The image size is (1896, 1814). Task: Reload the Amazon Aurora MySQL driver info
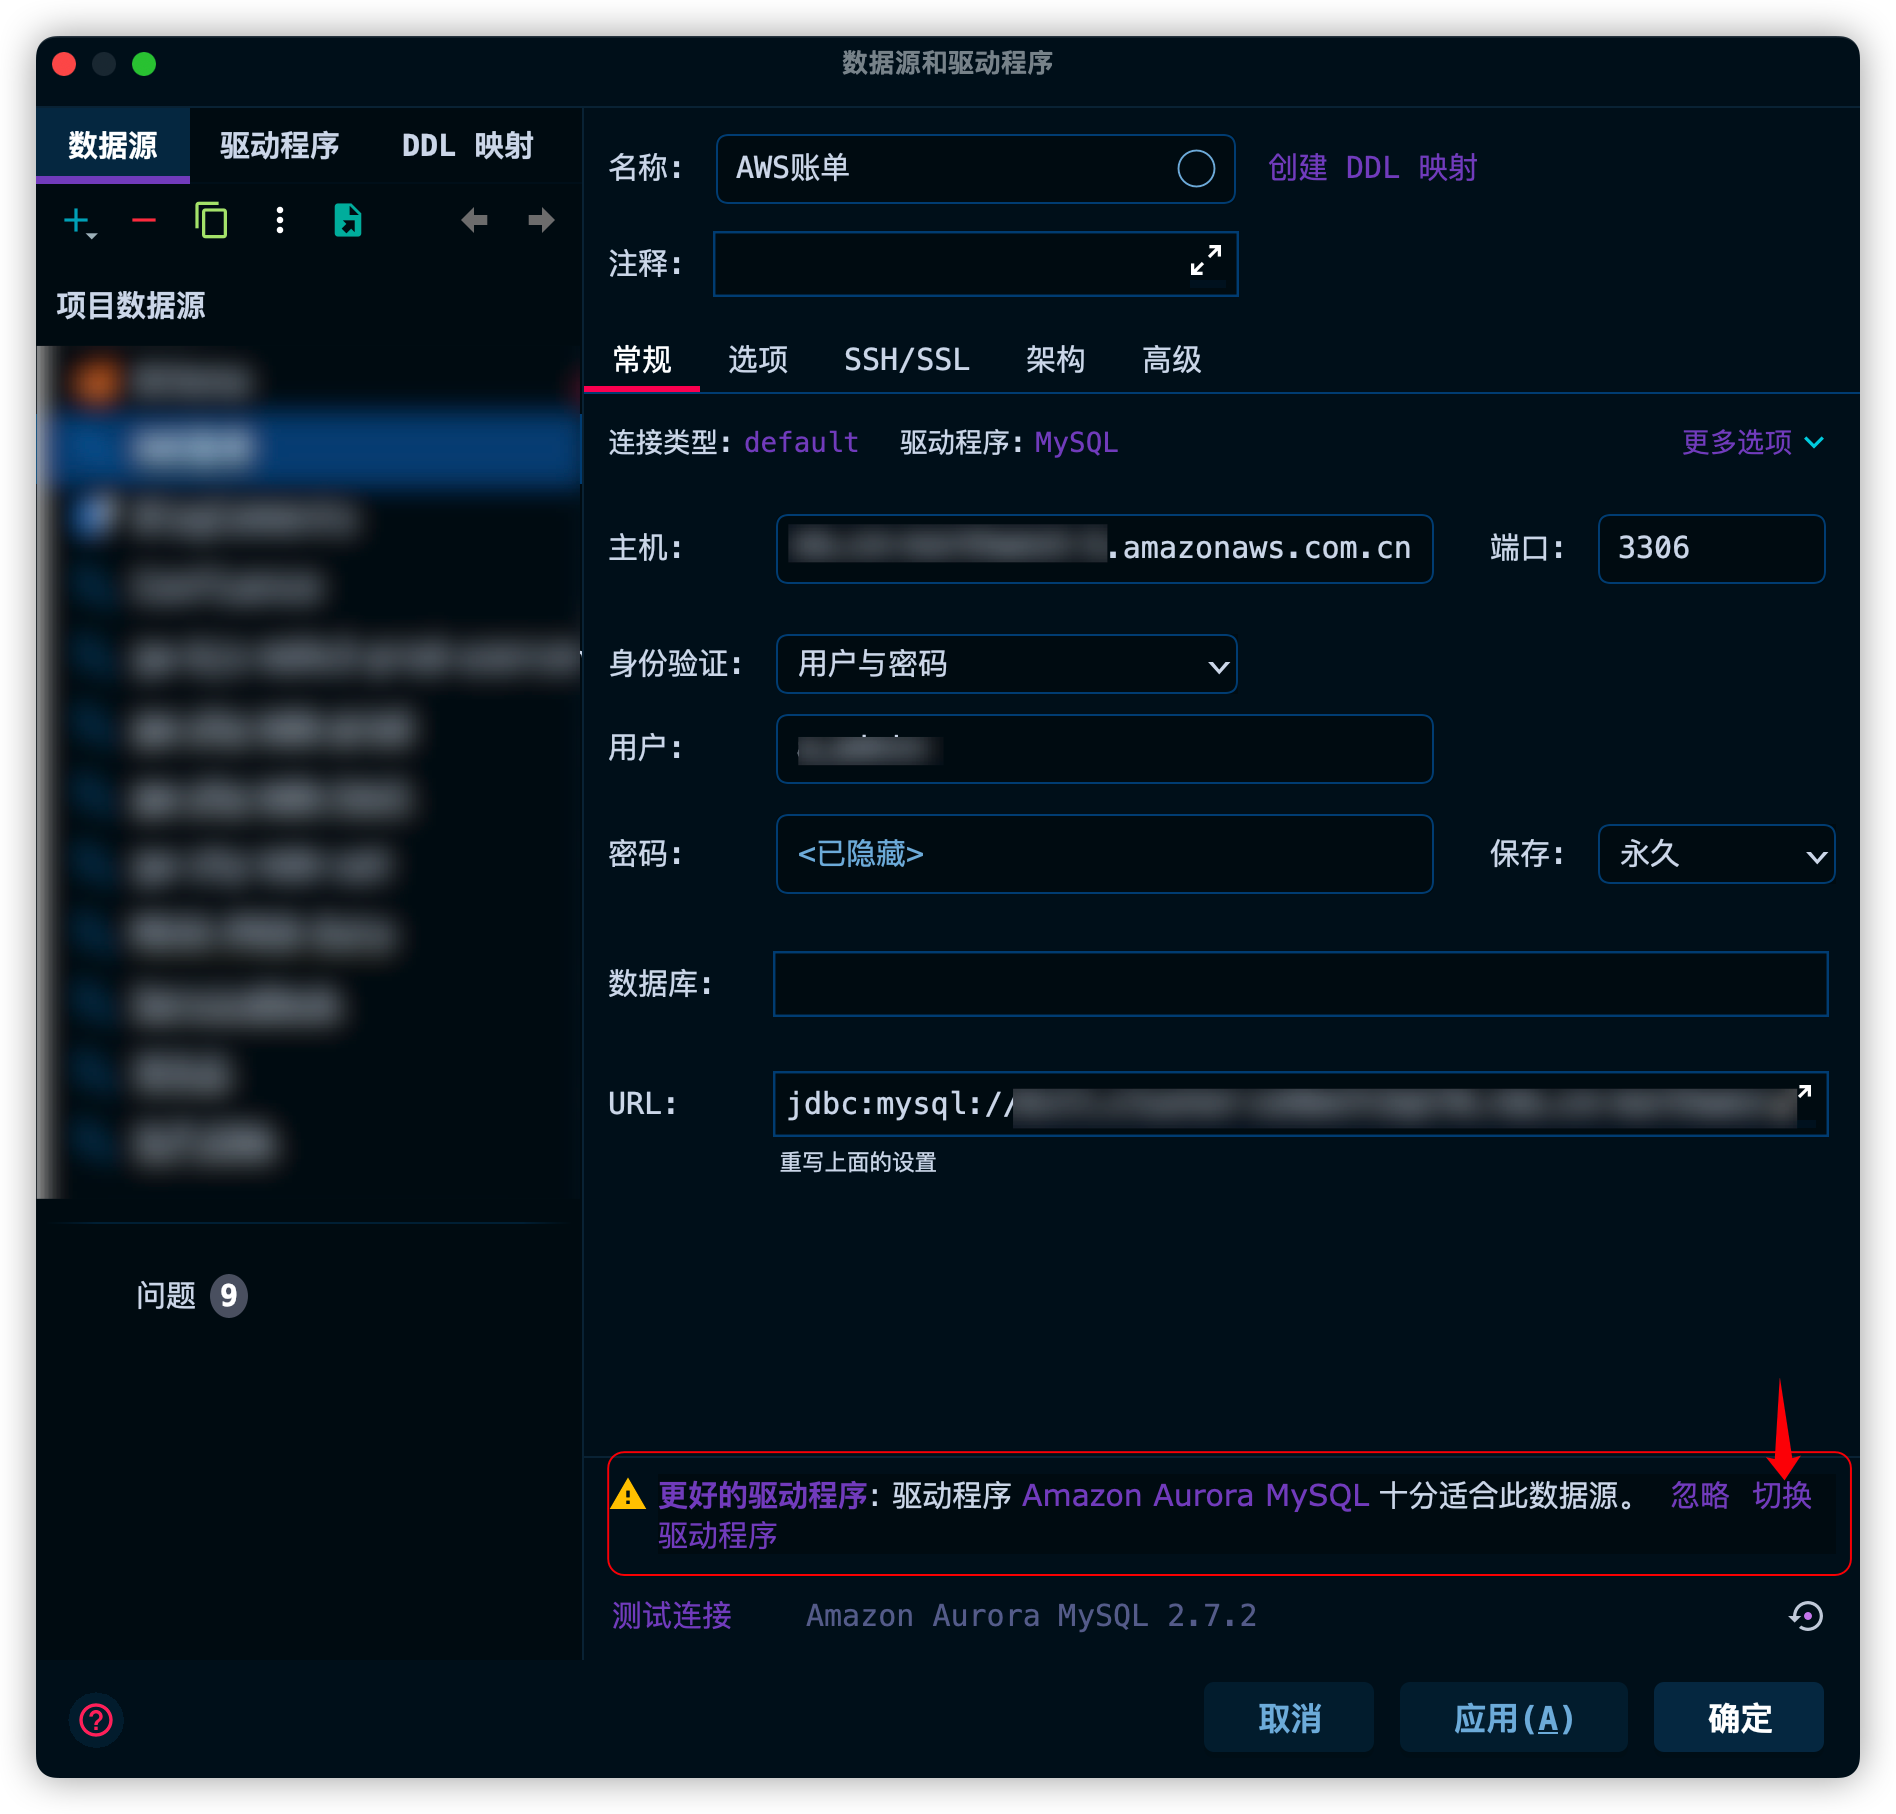click(1806, 1616)
